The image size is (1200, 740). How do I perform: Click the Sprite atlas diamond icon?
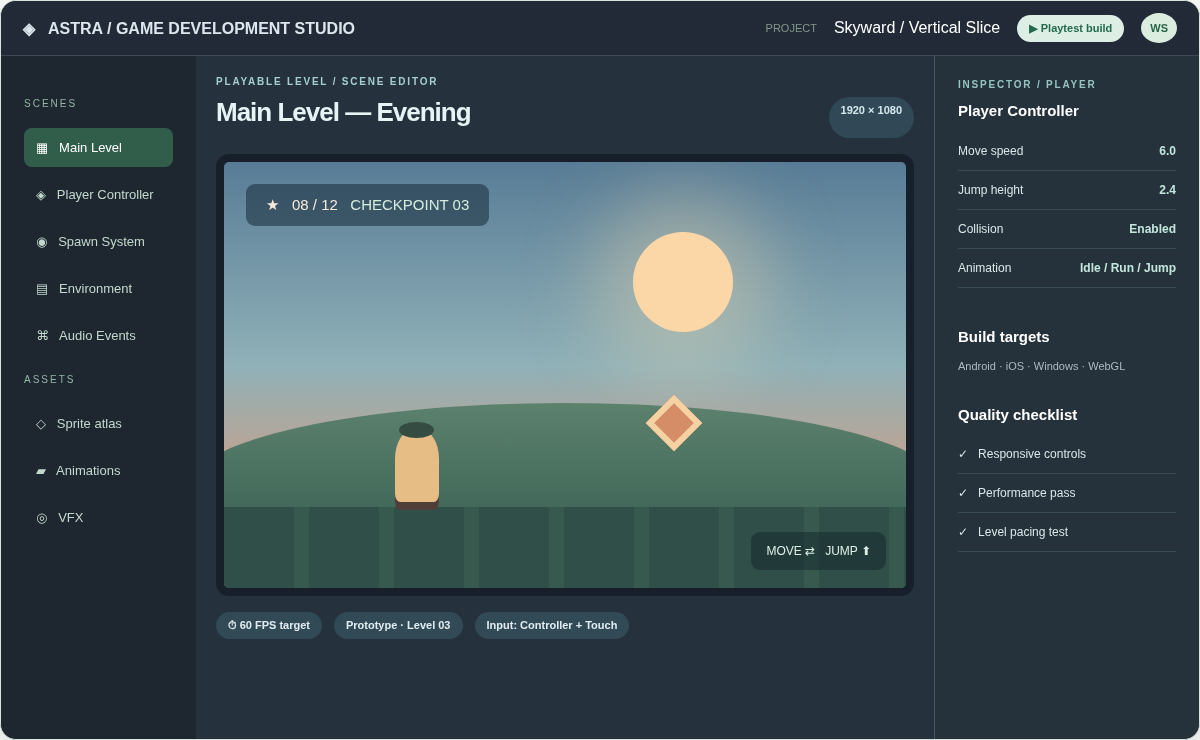pos(41,423)
